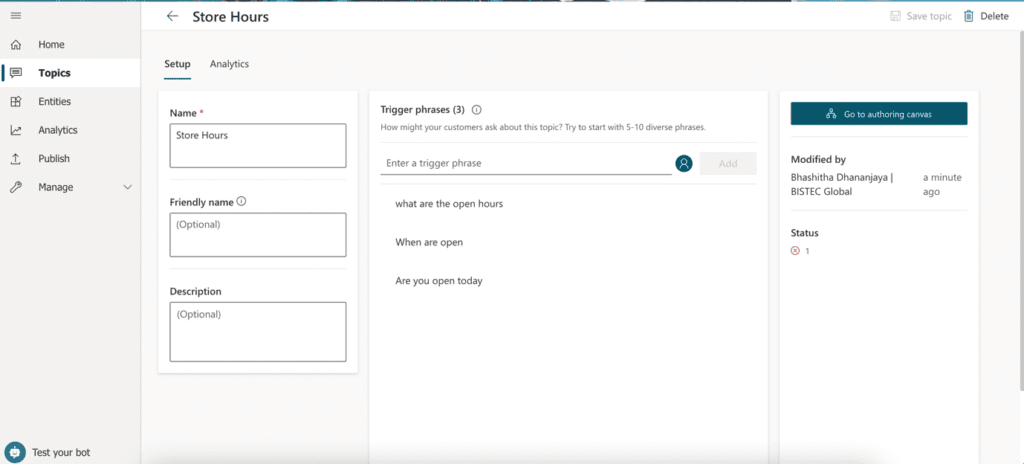Screen dimensions: 1024x464
Task: Click the Topics chat bubble icon
Action: (16, 73)
